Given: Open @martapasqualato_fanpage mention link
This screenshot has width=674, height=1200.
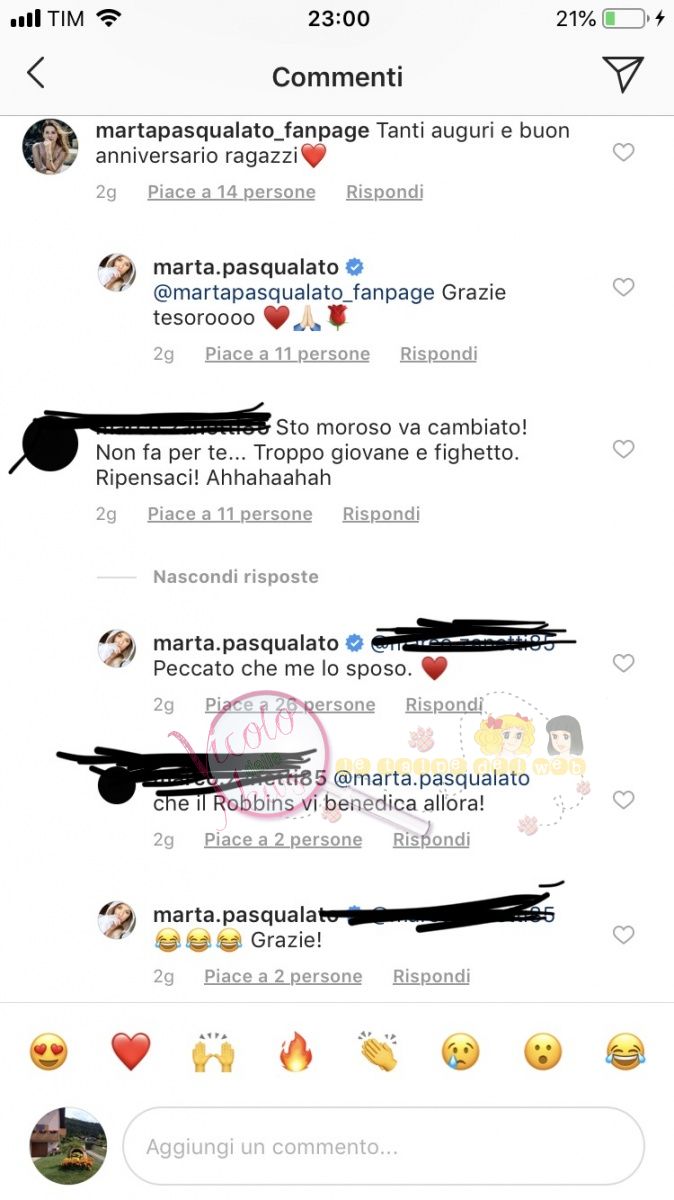Looking at the screenshot, I should (294, 293).
